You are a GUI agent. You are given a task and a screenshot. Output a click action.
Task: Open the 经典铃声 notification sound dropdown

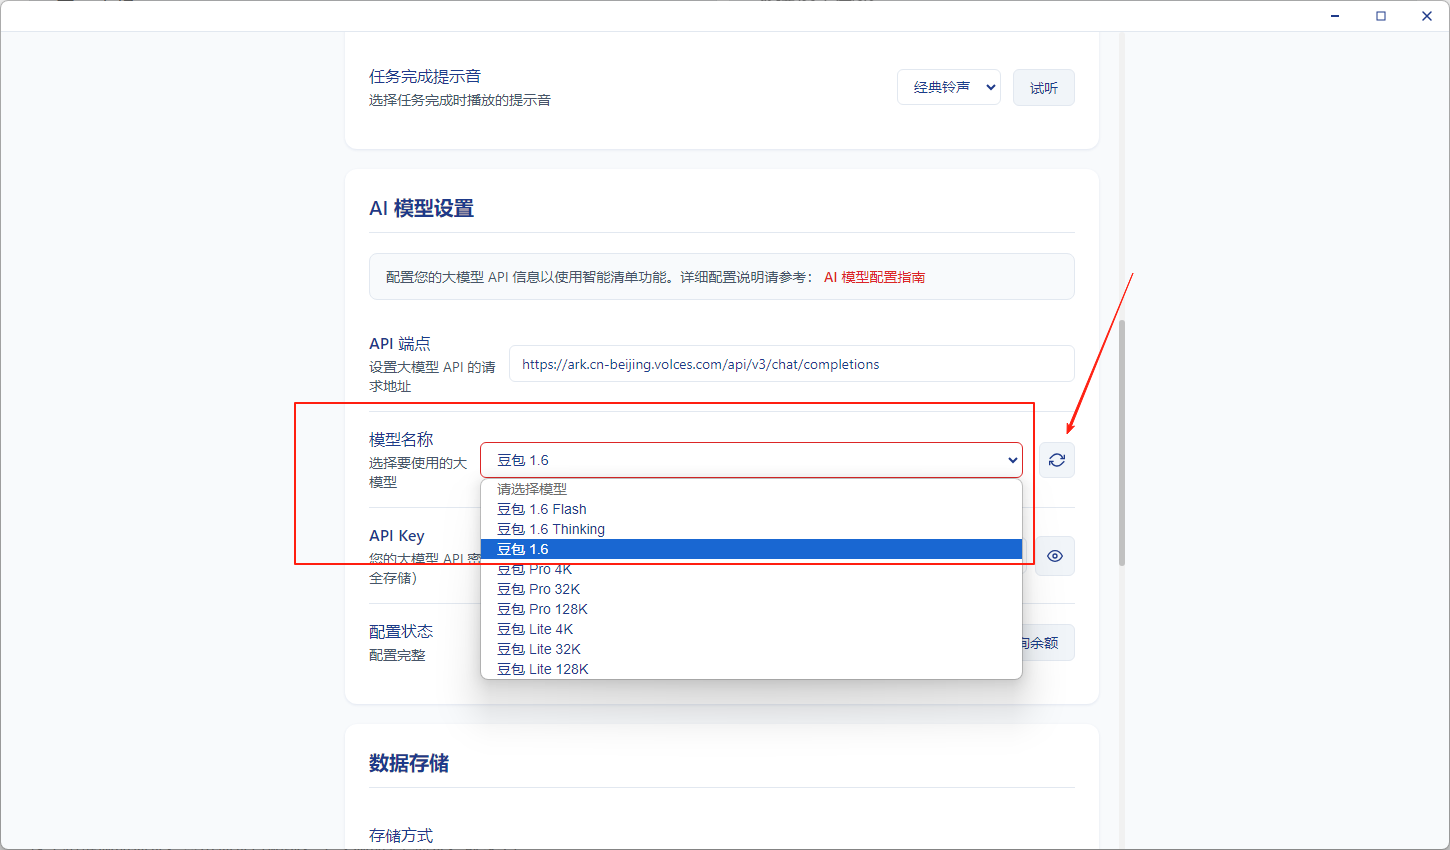tap(949, 87)
